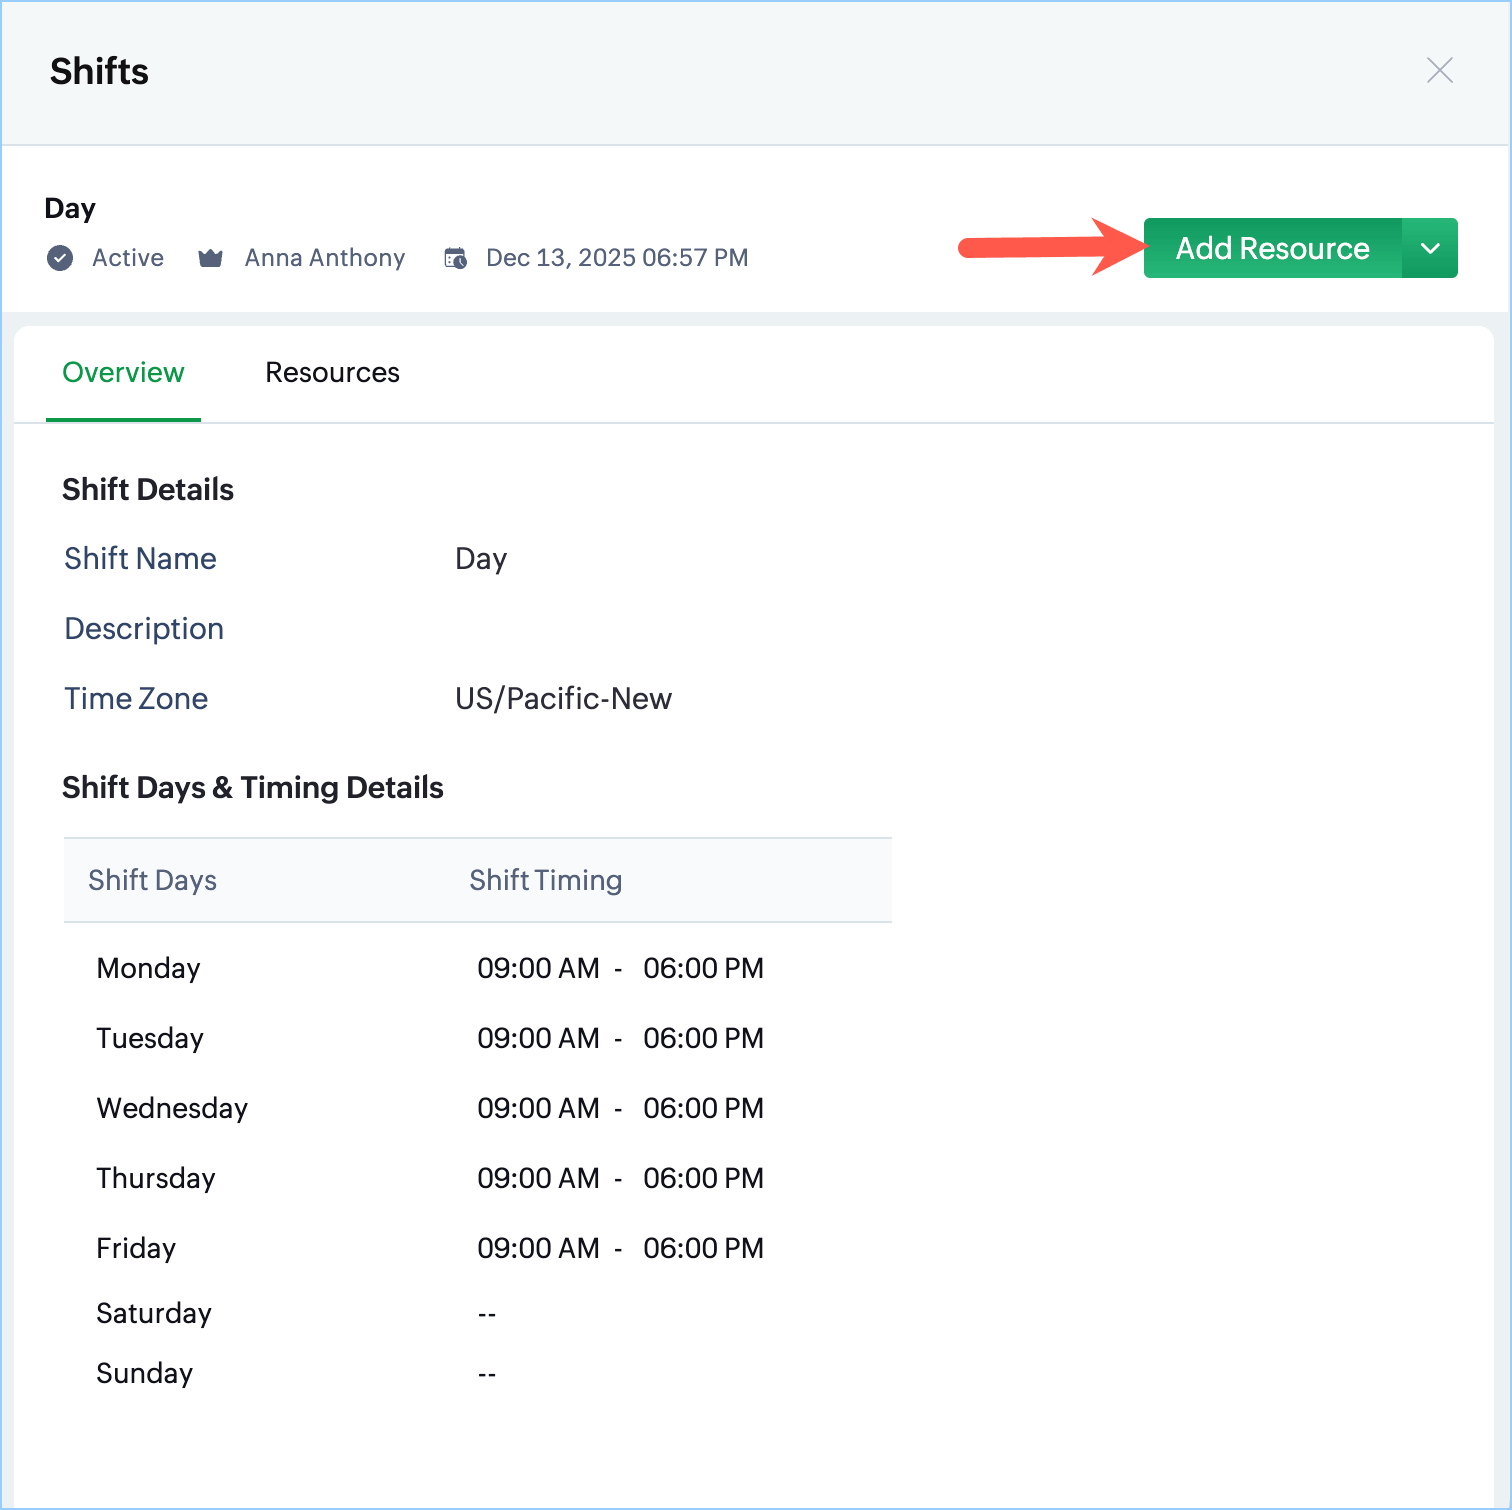
Task: Click the calendar clock timestamp icon
Action: (x=455, y=258)
